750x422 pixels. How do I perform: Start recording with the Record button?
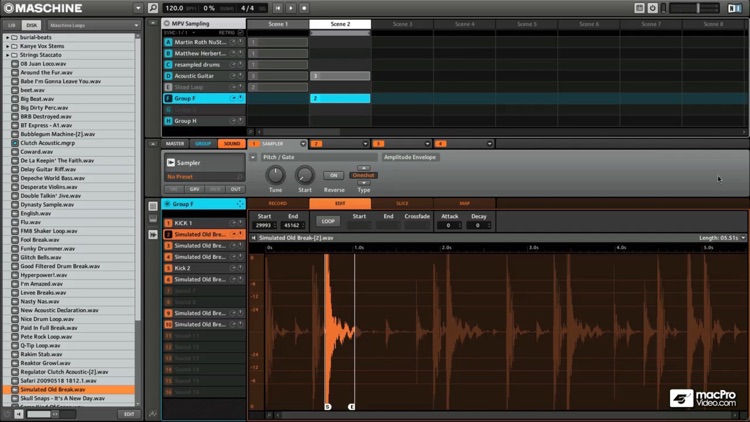coord(304,8)
